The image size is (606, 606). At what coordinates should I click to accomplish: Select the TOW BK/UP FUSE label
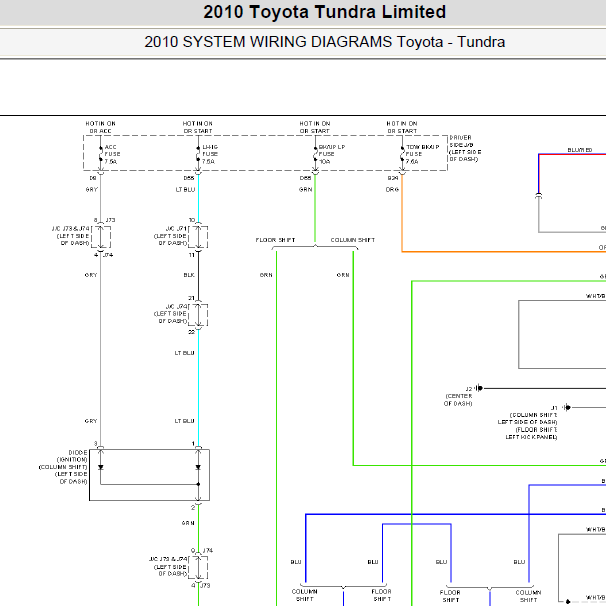pyautogui.click(x=422, y=154)
